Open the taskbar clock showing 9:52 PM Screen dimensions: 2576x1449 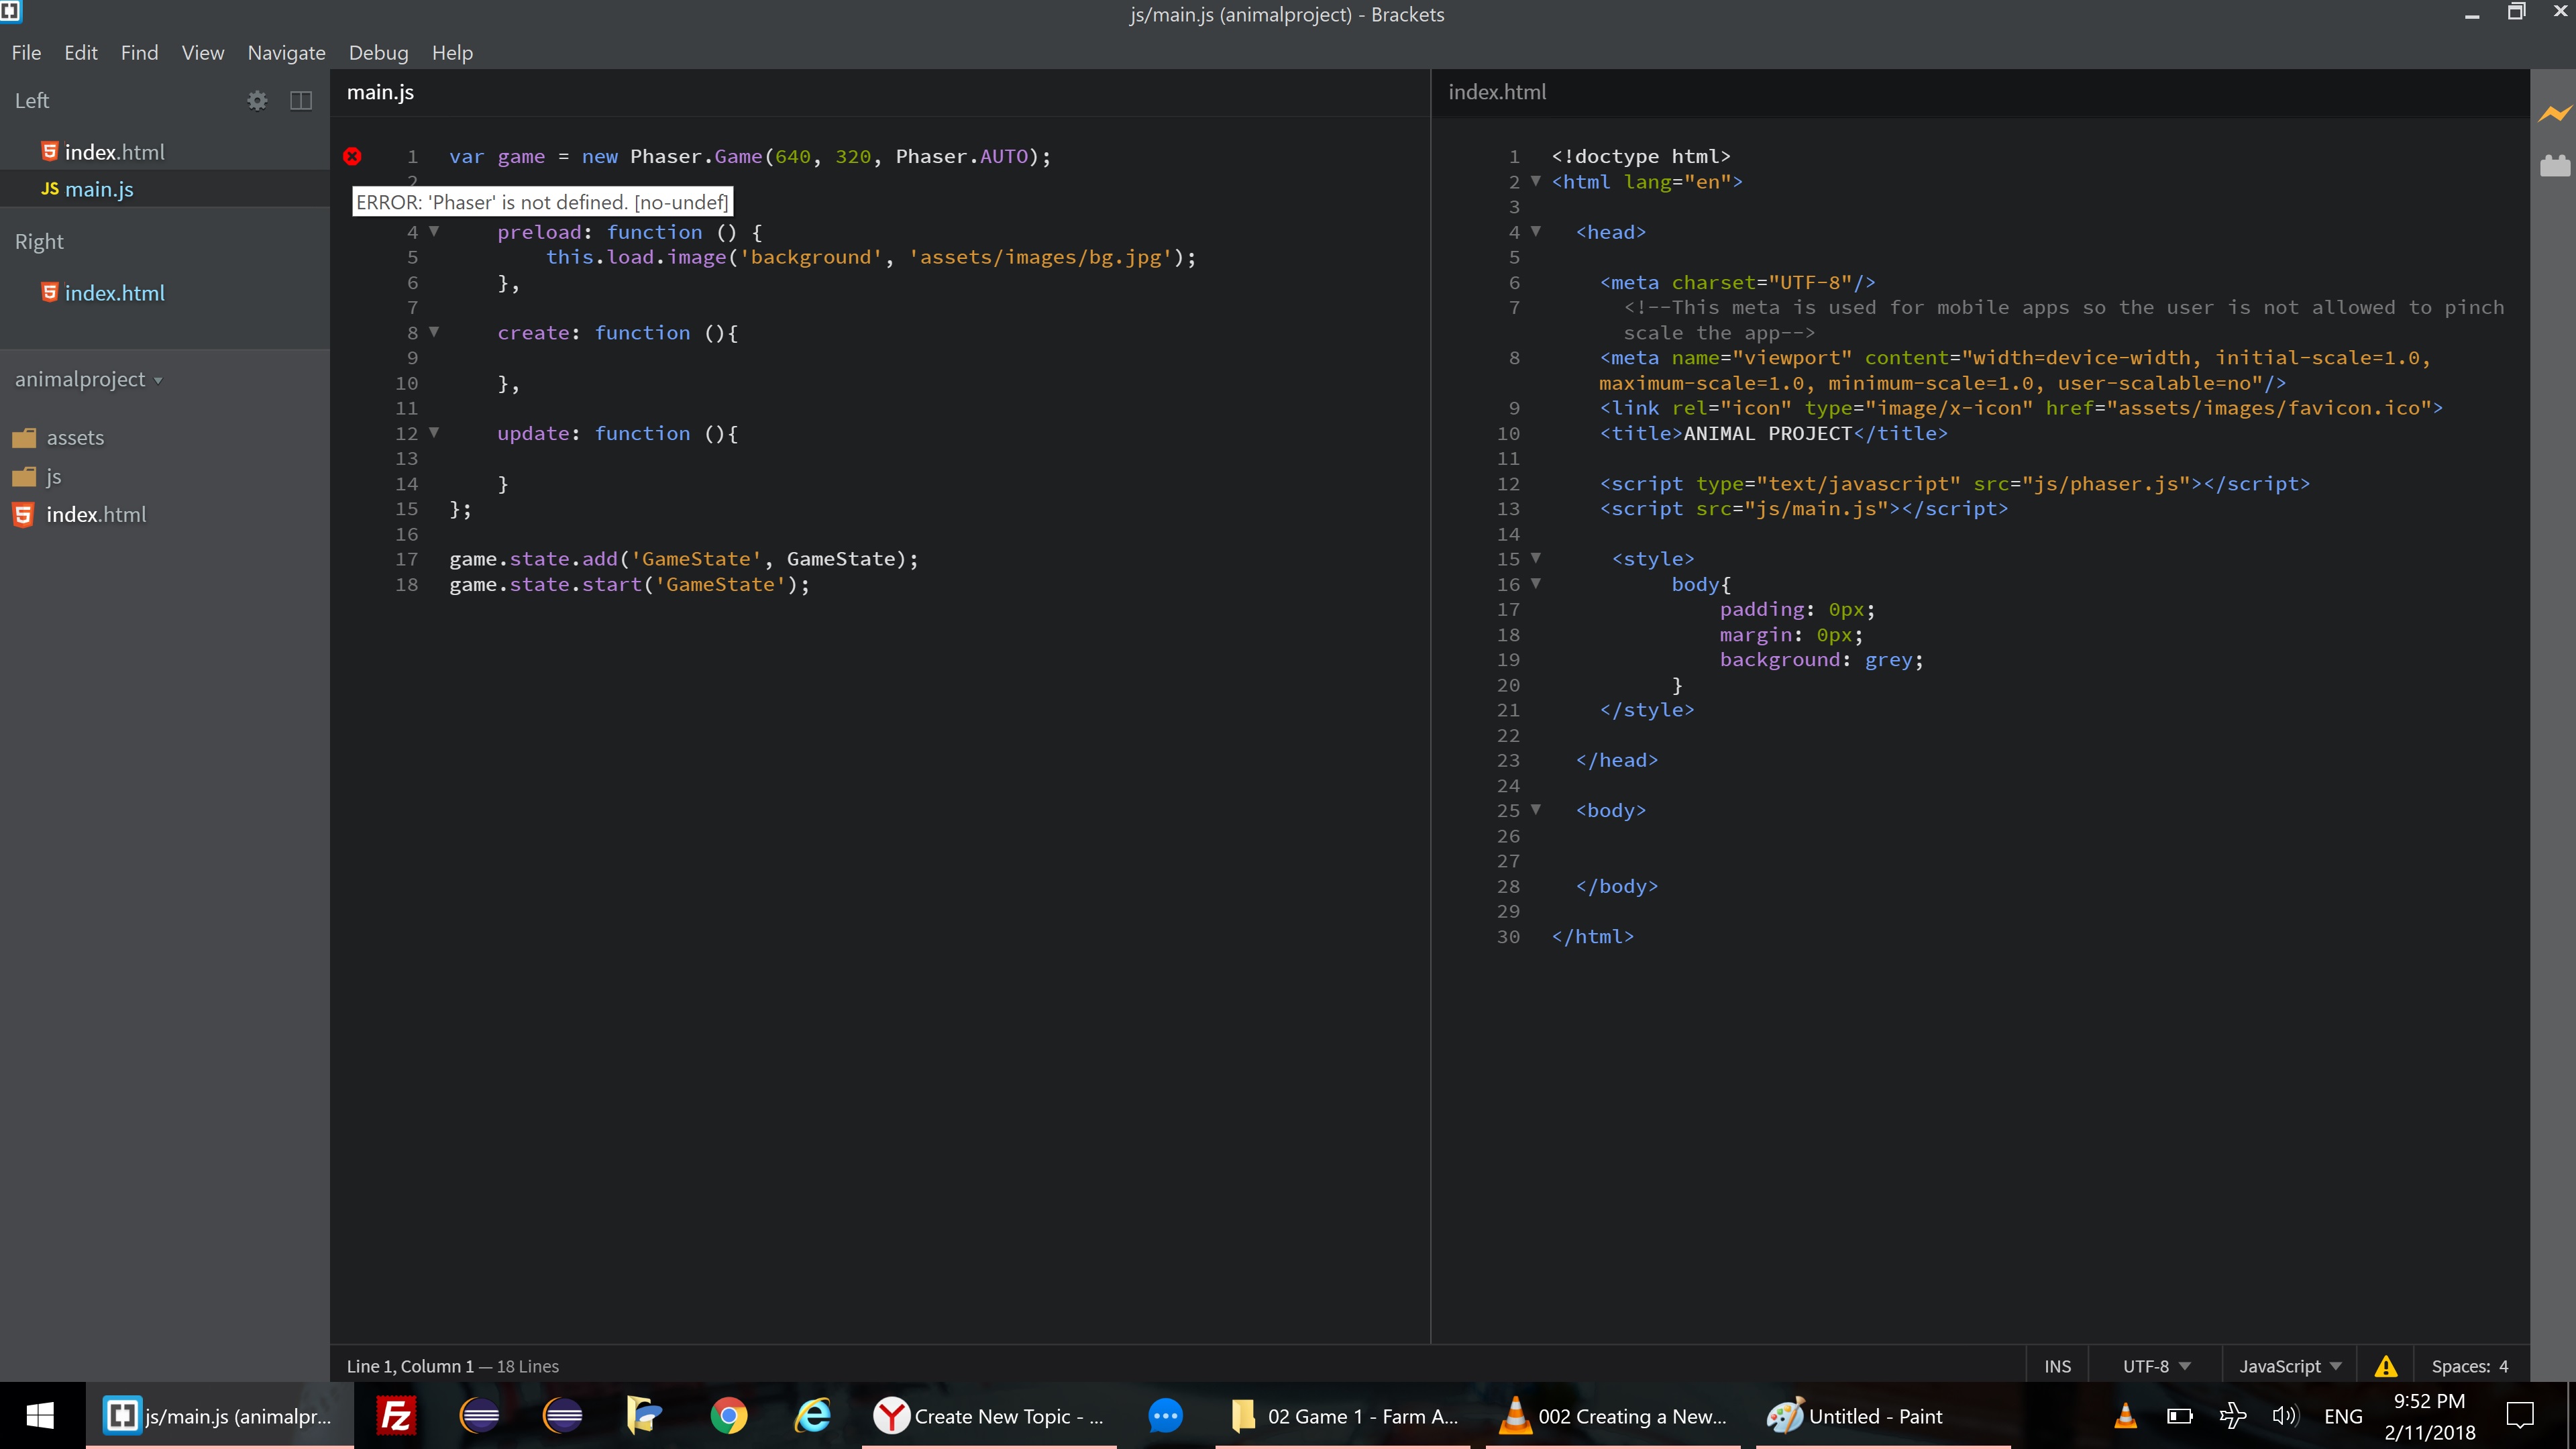[2429, 1416]
